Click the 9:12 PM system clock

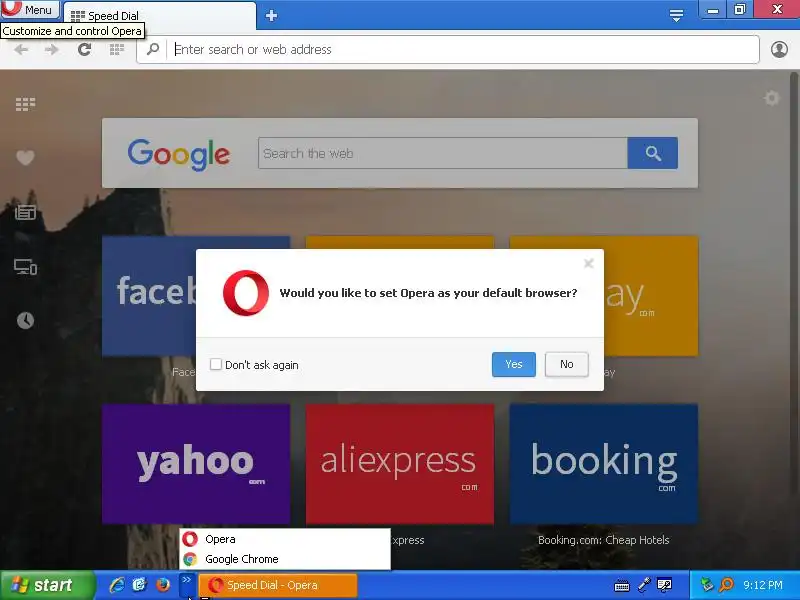click(x=763, y=585)
